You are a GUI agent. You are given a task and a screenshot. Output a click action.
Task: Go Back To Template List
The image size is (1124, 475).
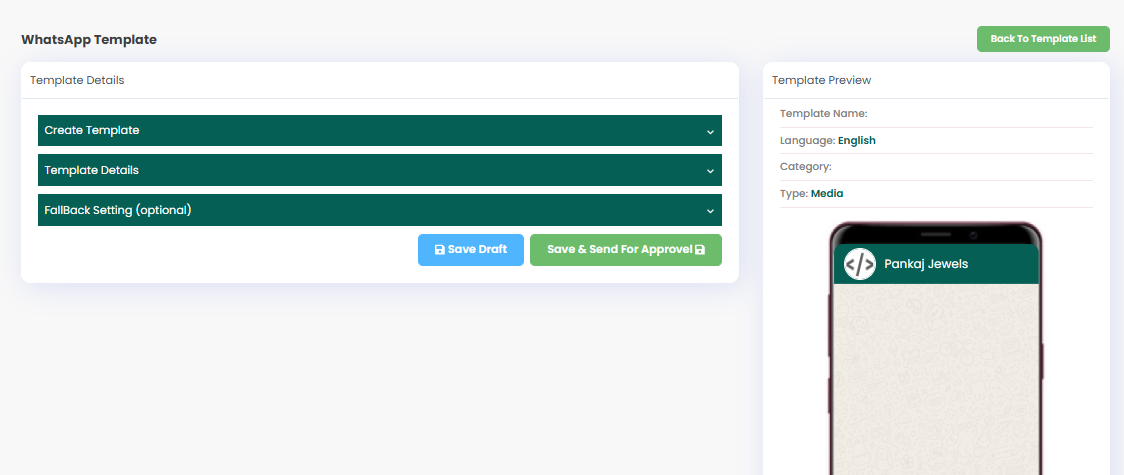pyautogui.click(x=1043, y=39)
